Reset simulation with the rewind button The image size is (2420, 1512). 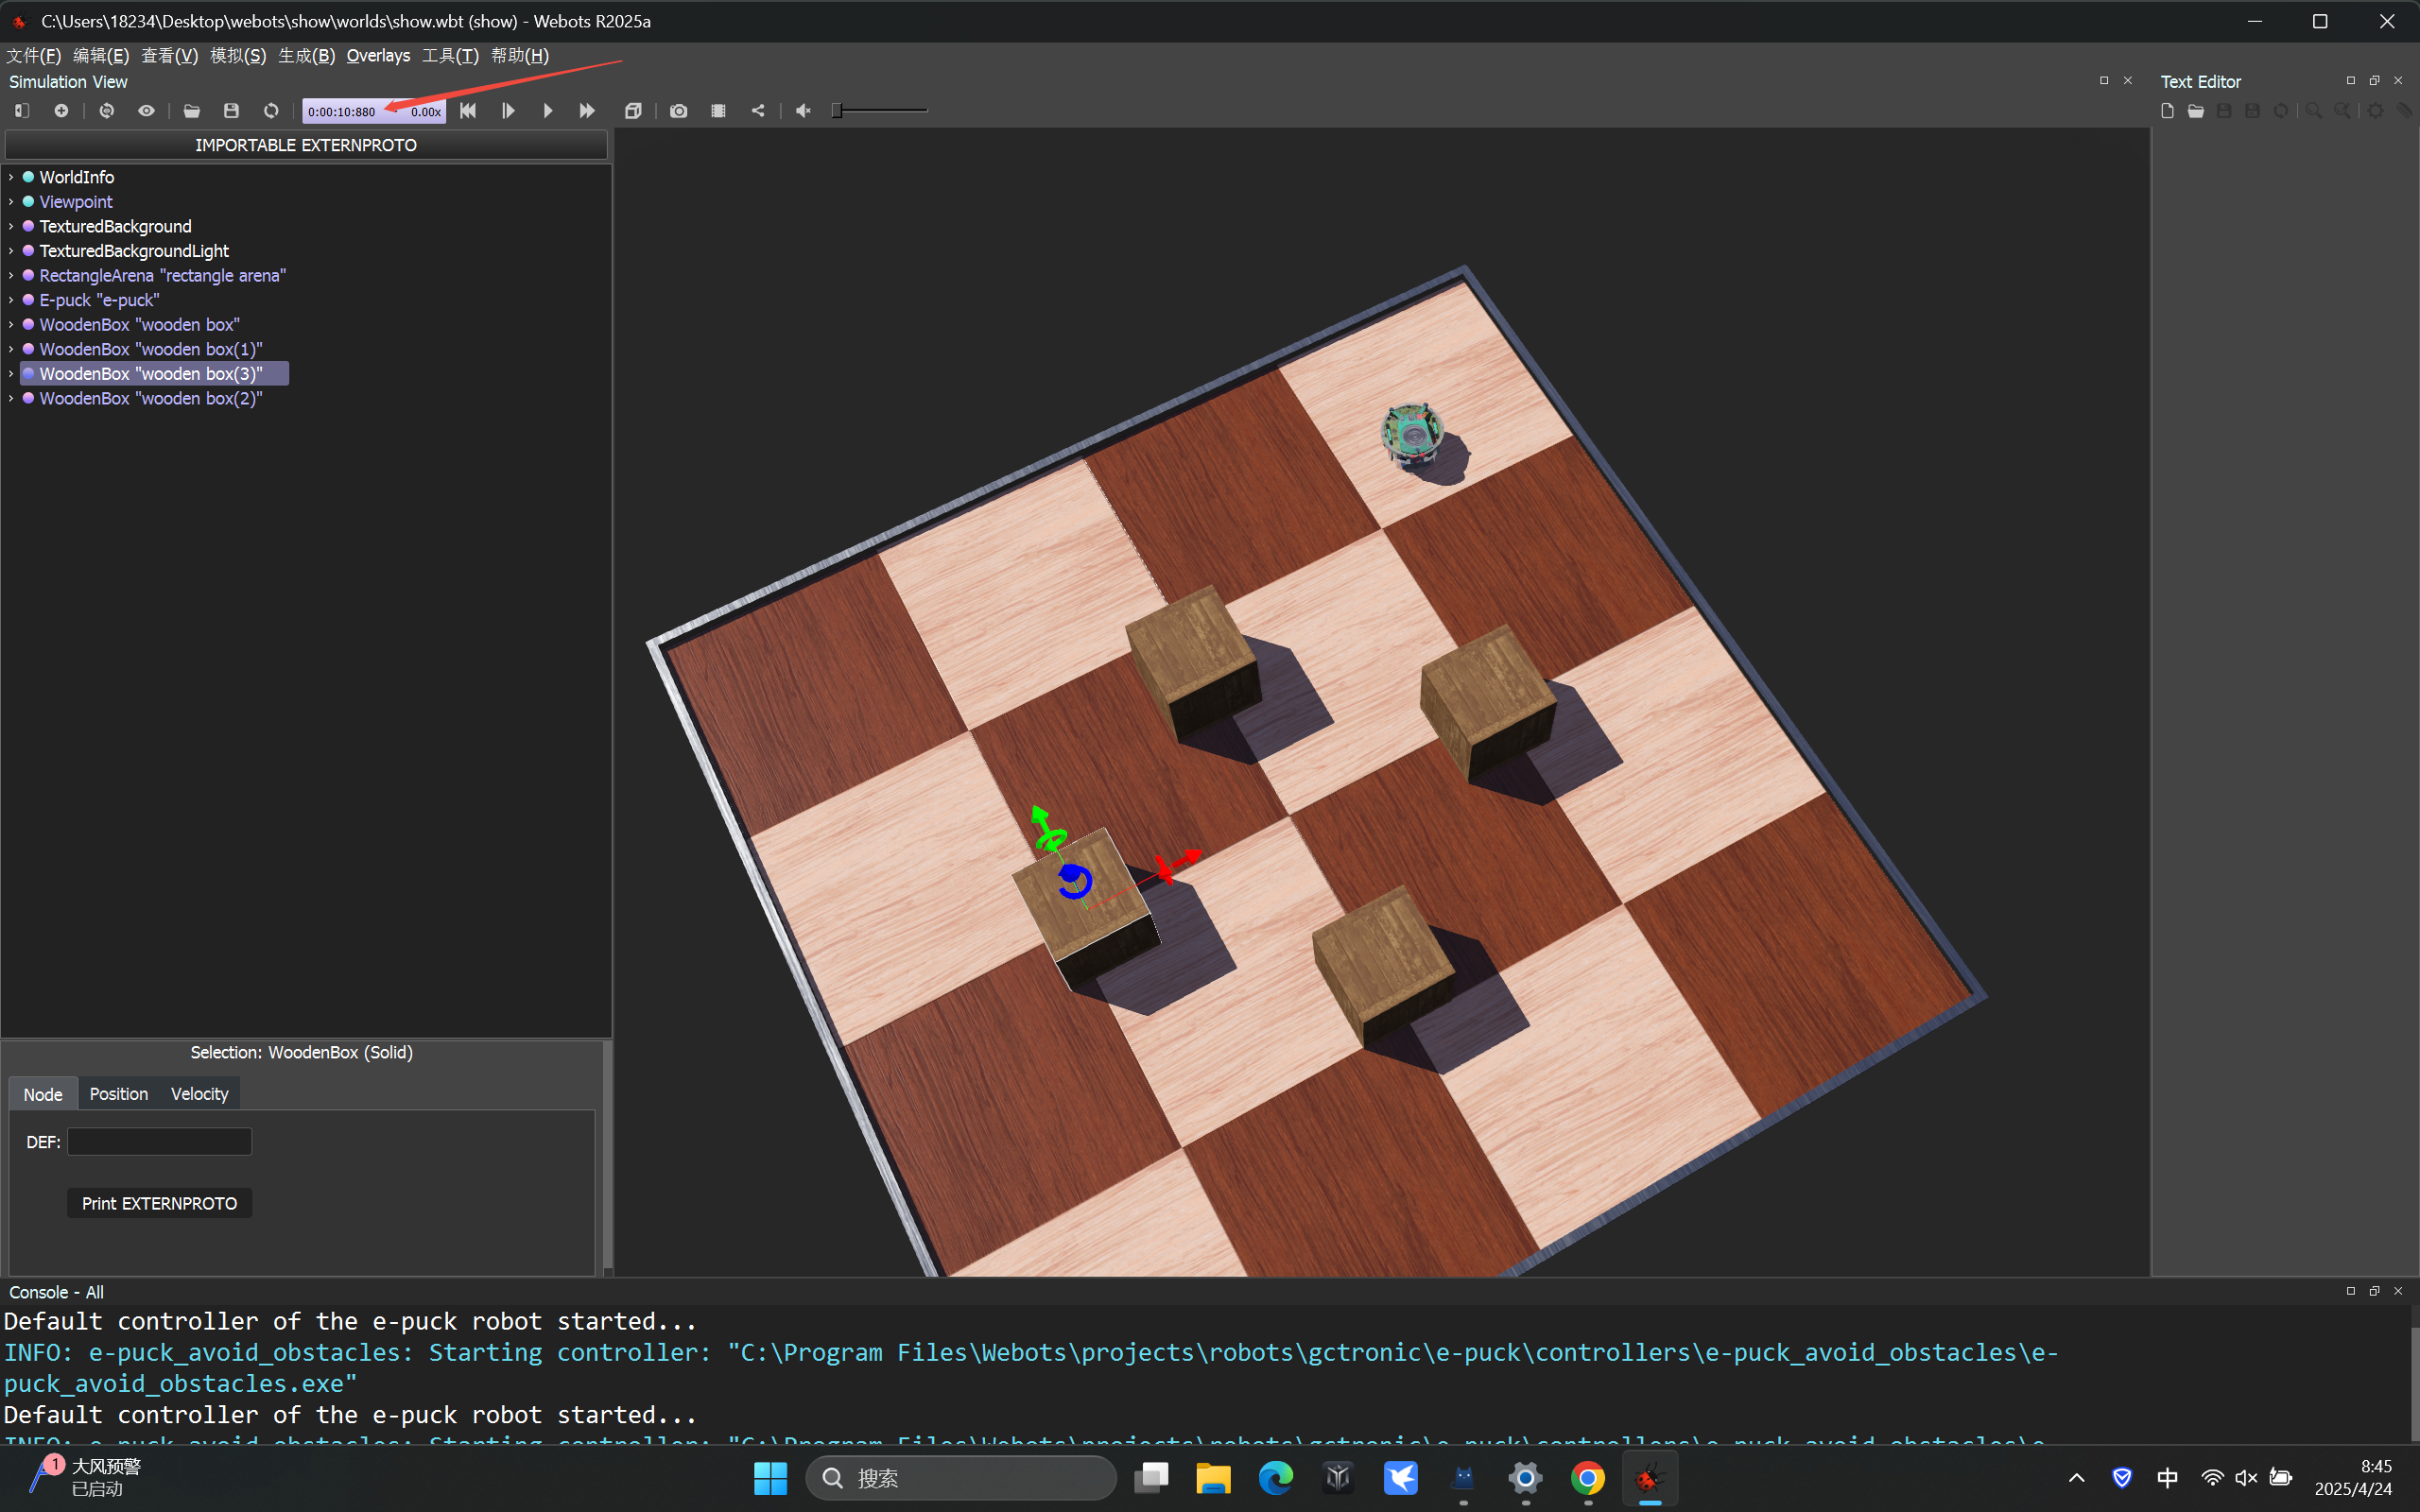(x=468, y=111)
